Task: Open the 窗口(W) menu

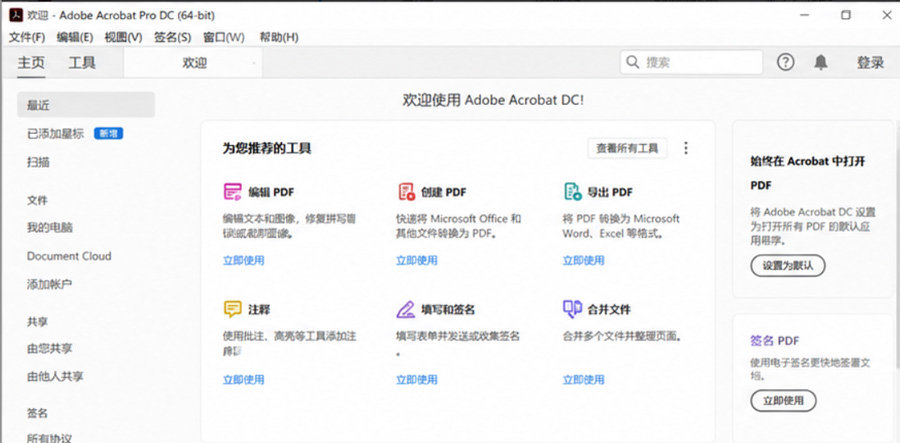Action: pos(224,37)
